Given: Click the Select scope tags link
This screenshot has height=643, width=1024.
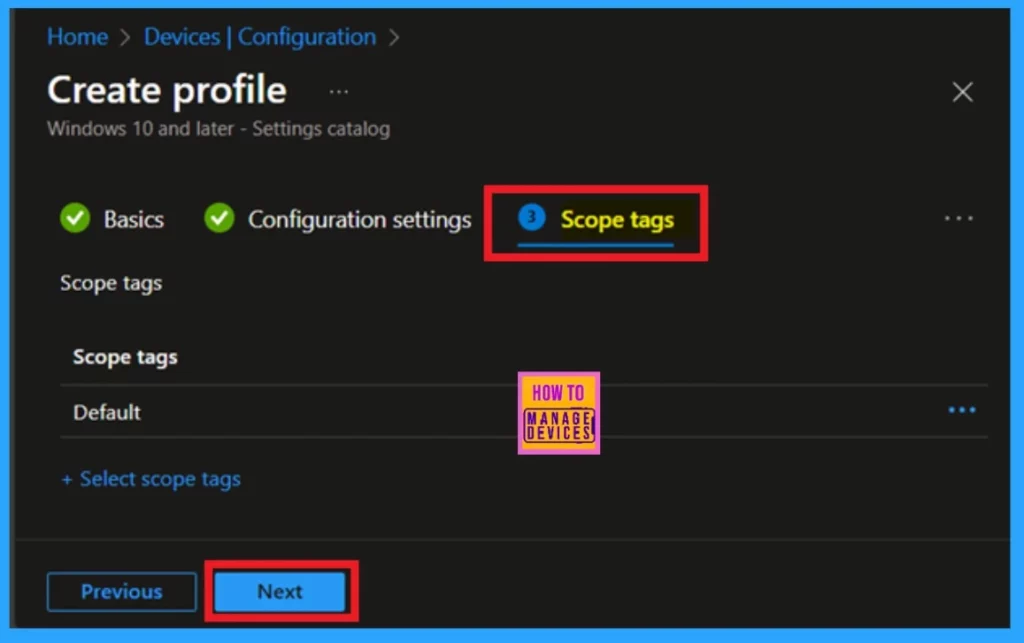Looking at the screenshot, I should pyautogui.click(x=151, y=479).
